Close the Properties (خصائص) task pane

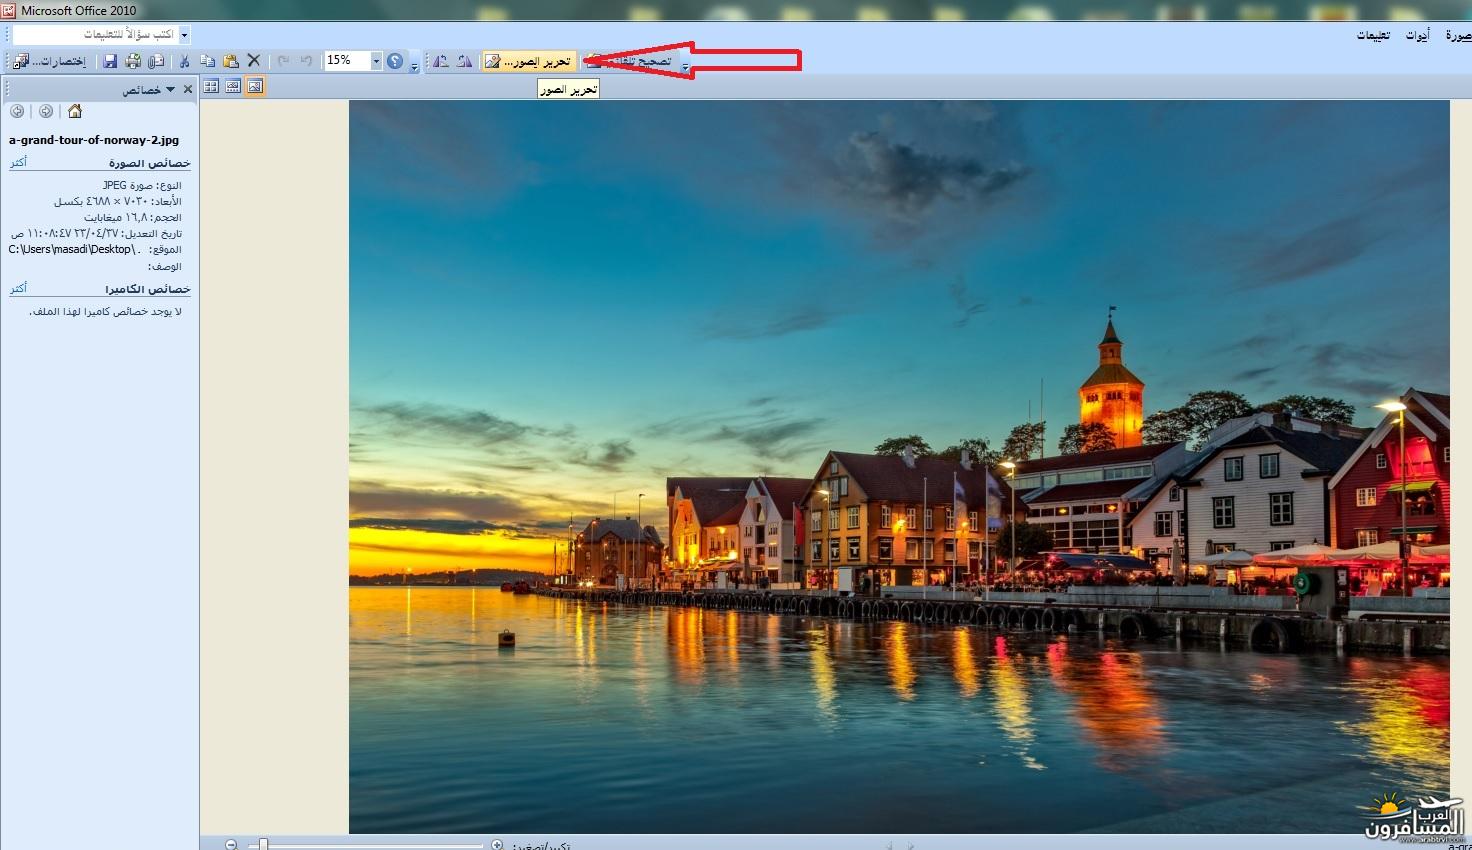(187, 89)
